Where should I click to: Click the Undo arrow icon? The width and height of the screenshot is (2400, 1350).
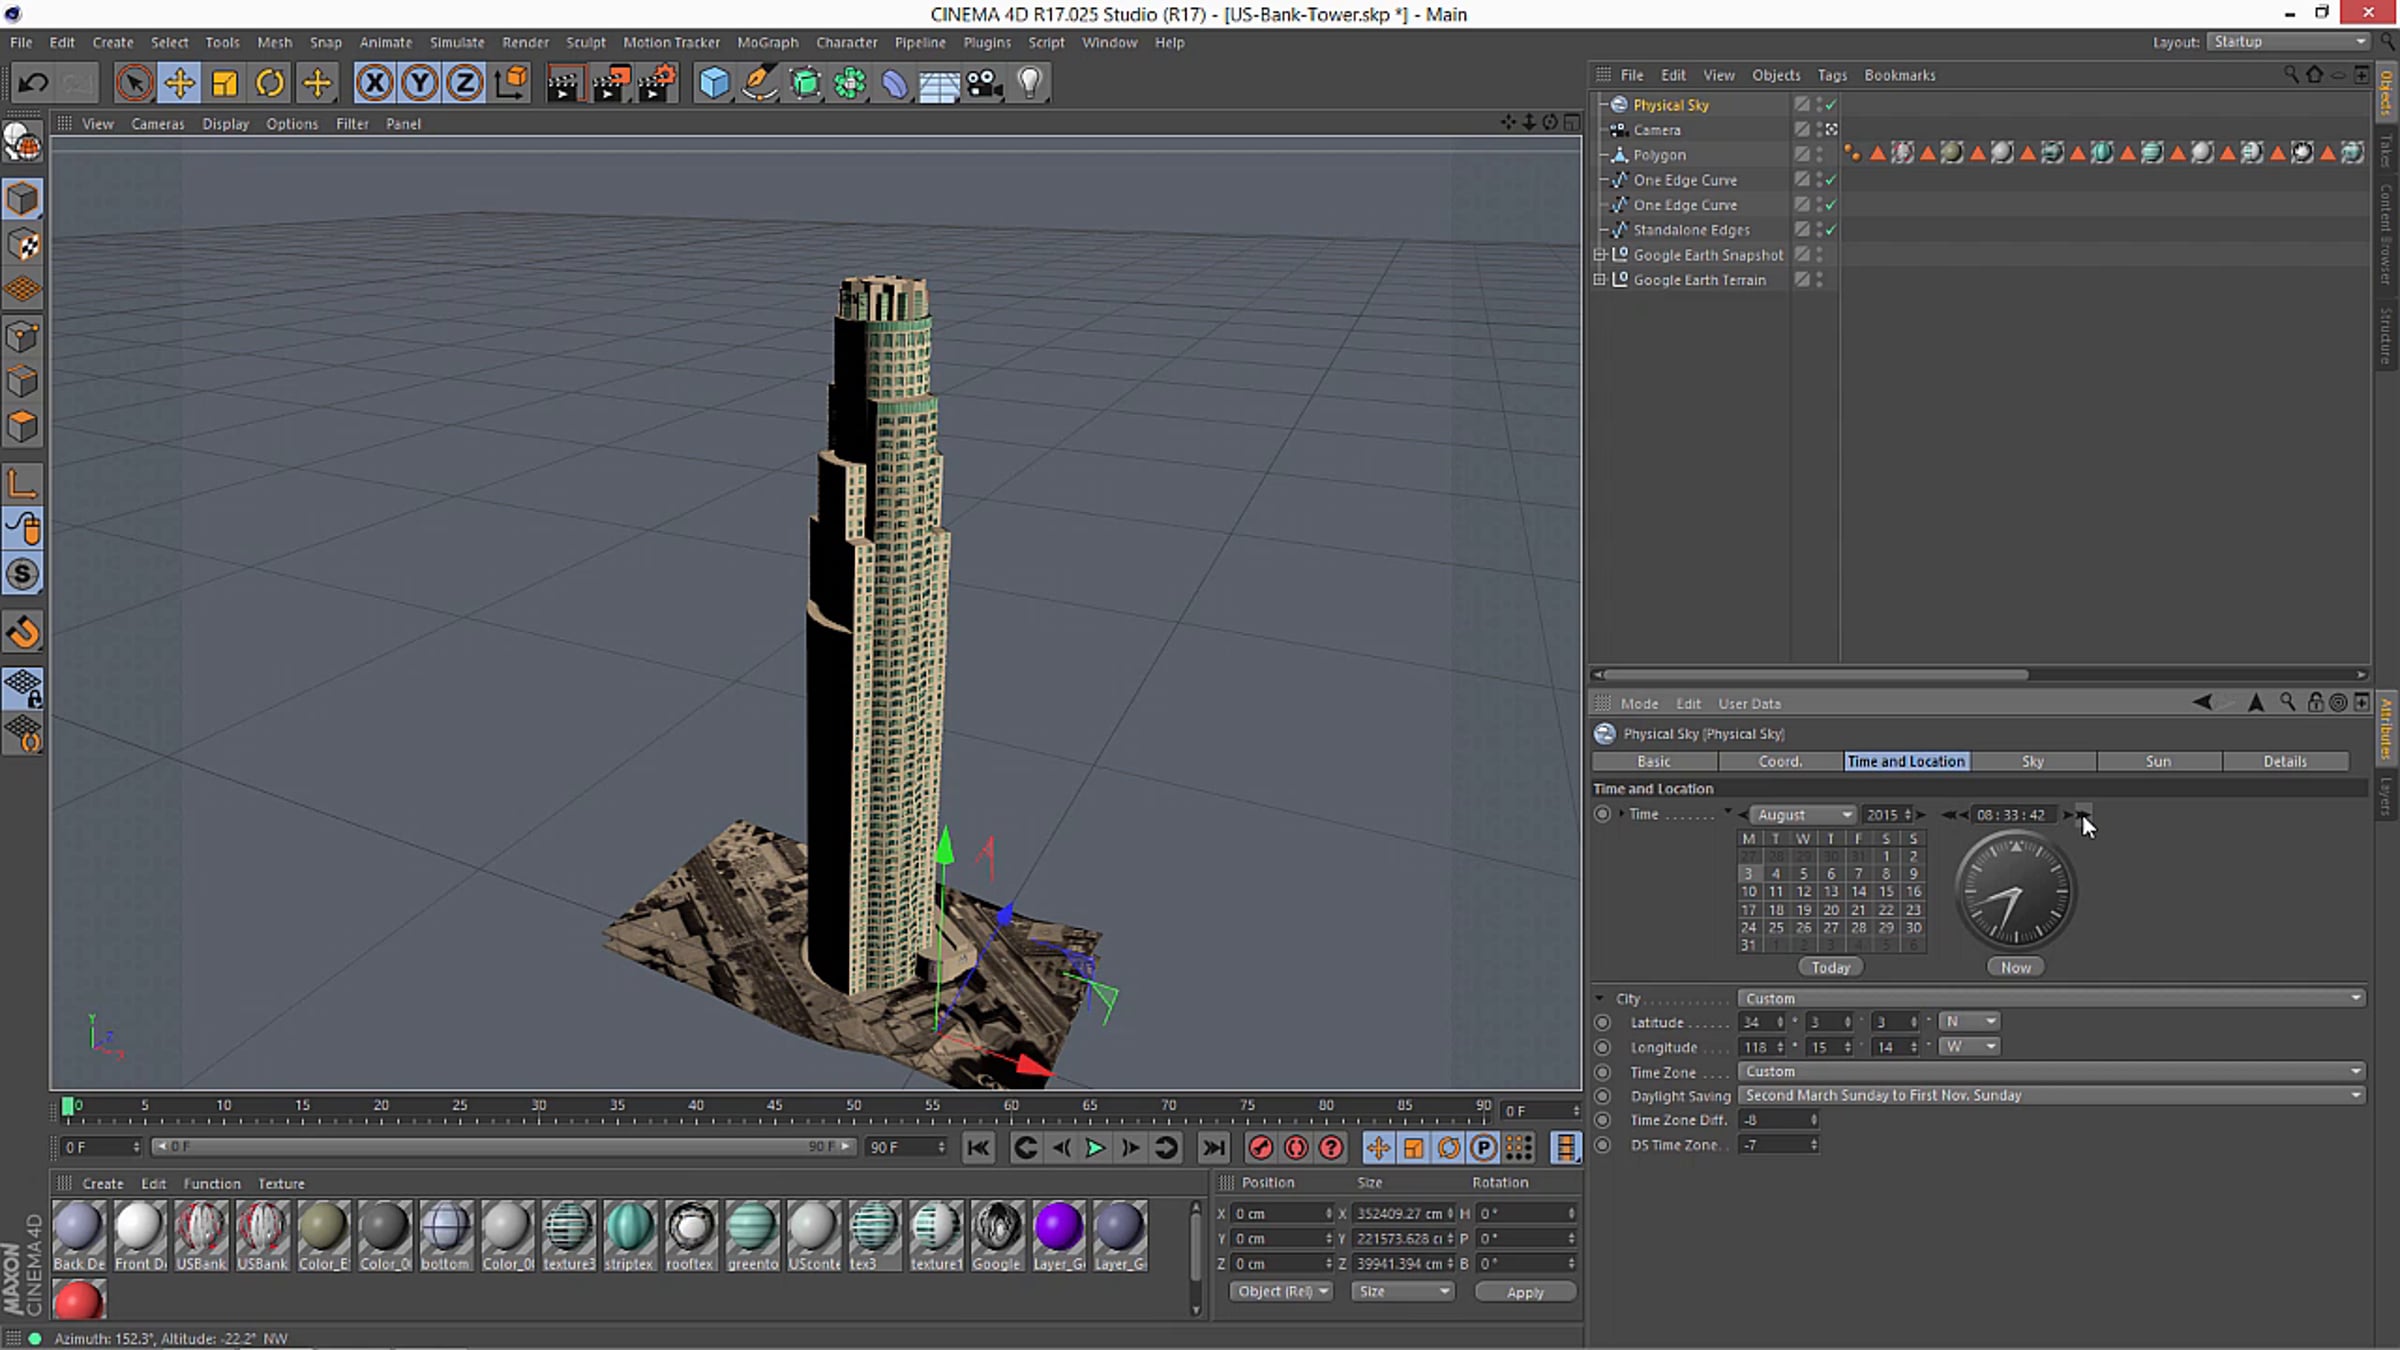pos(32,84)
